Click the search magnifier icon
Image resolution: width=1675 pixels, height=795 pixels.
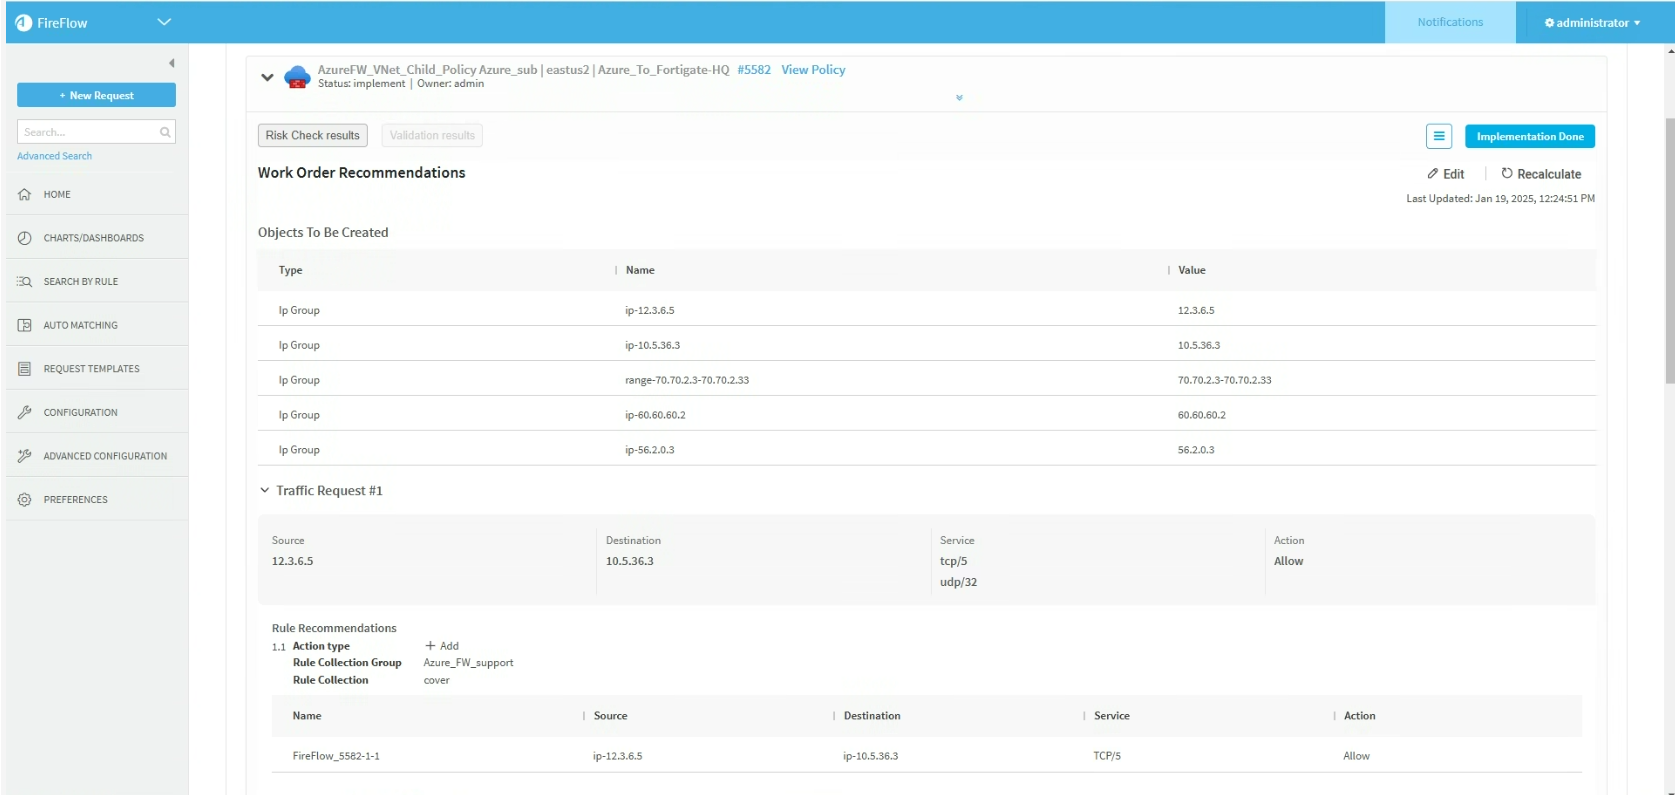click(x=165, y=132)
